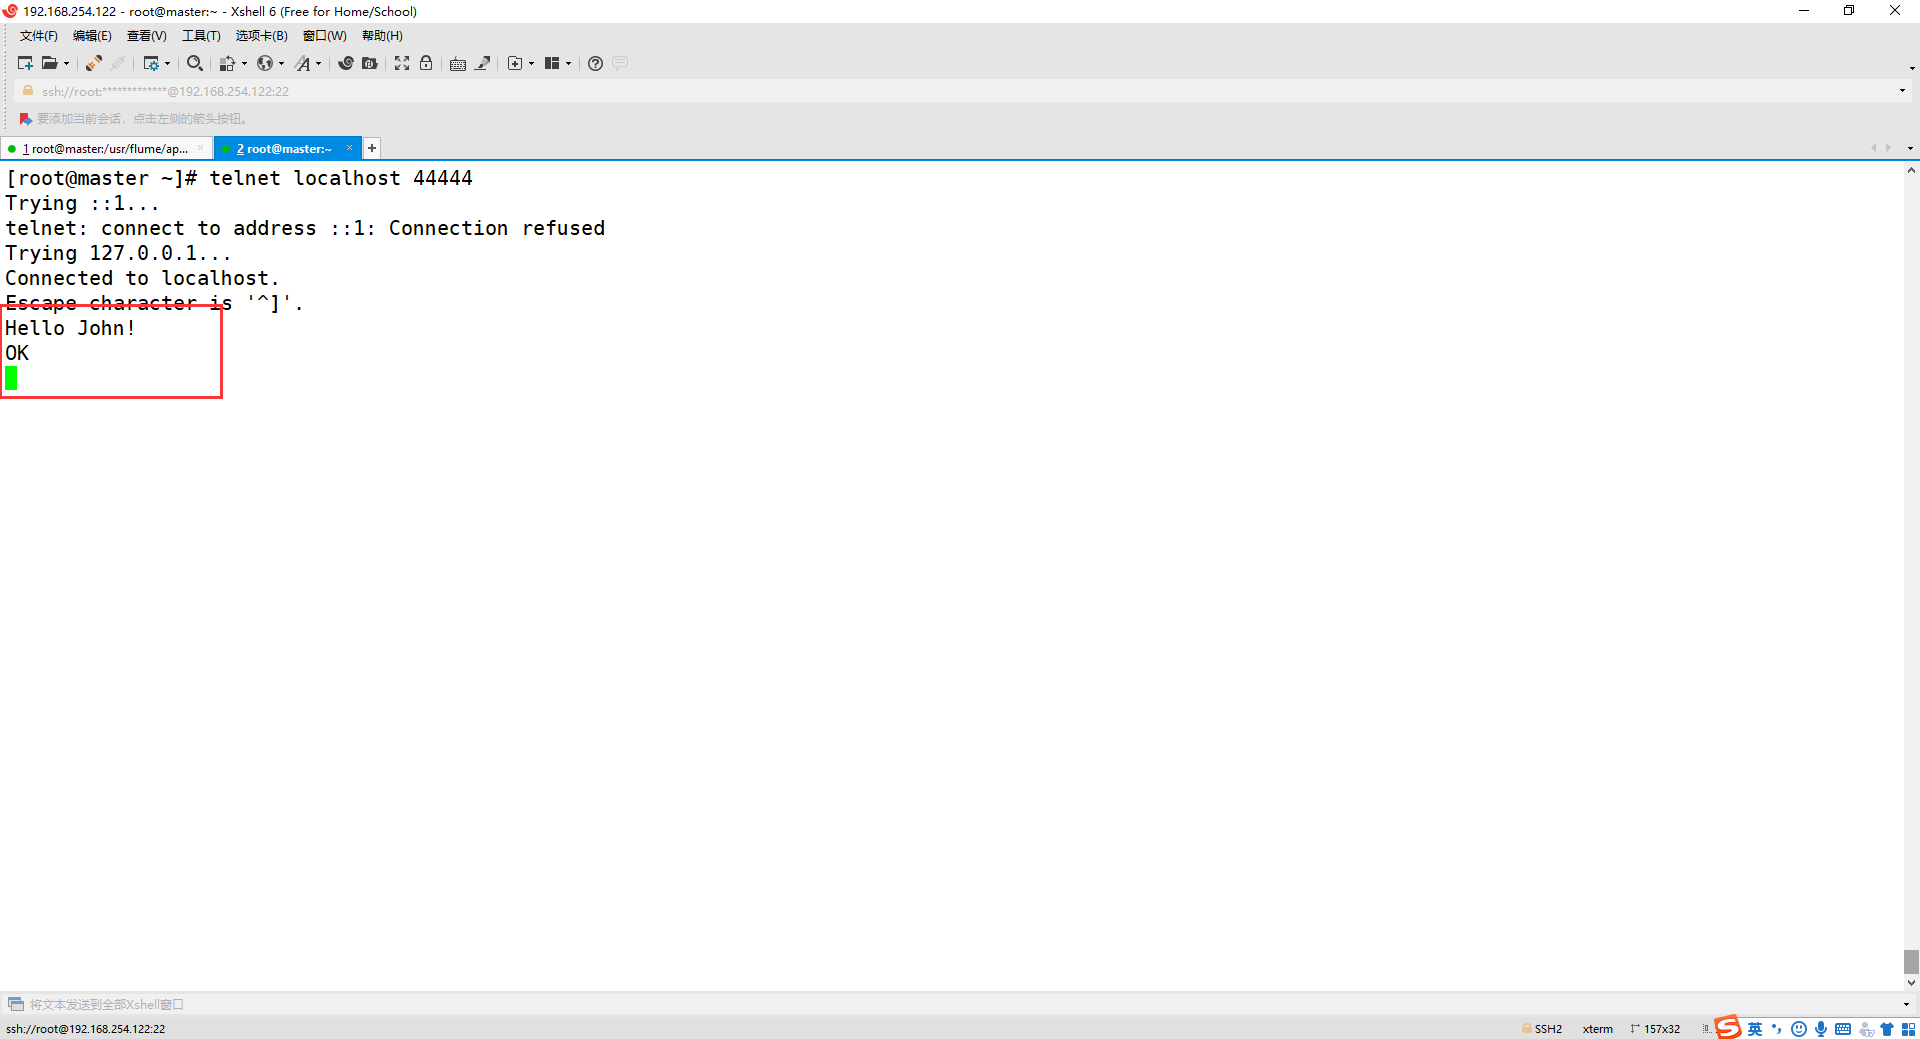Viewport: 1920px width, 1039px height.
Task: Expand the Open session dropdown arrow
Action: click(x=66, y=63)
